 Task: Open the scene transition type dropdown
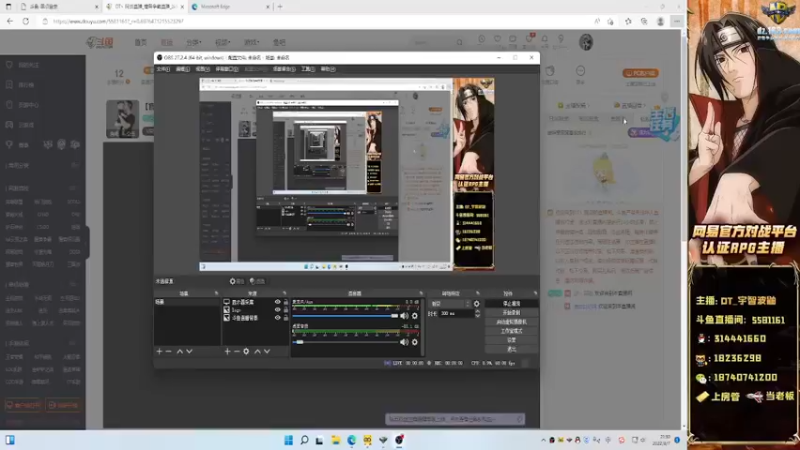click(450, 304)
